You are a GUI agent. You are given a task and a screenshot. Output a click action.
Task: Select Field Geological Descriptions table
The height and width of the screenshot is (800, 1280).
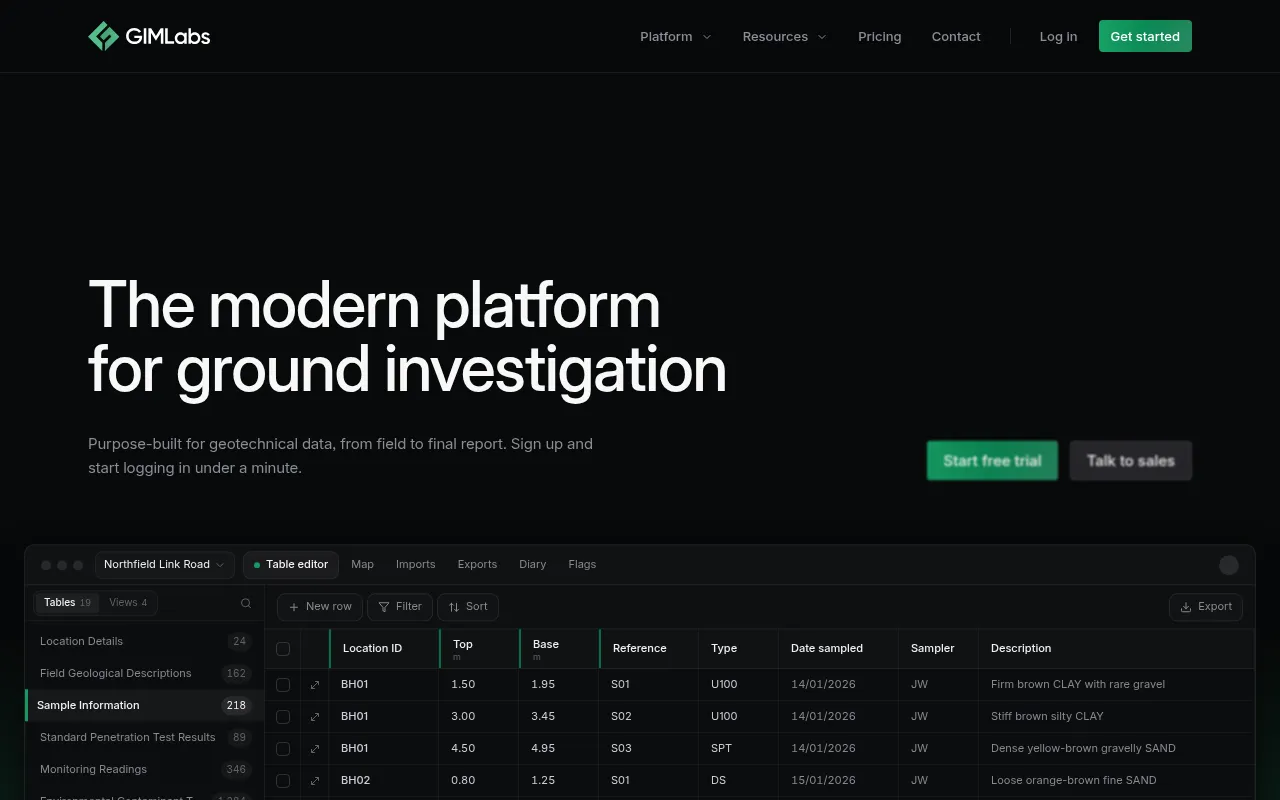pyautogui.click(x=144, y=674)
